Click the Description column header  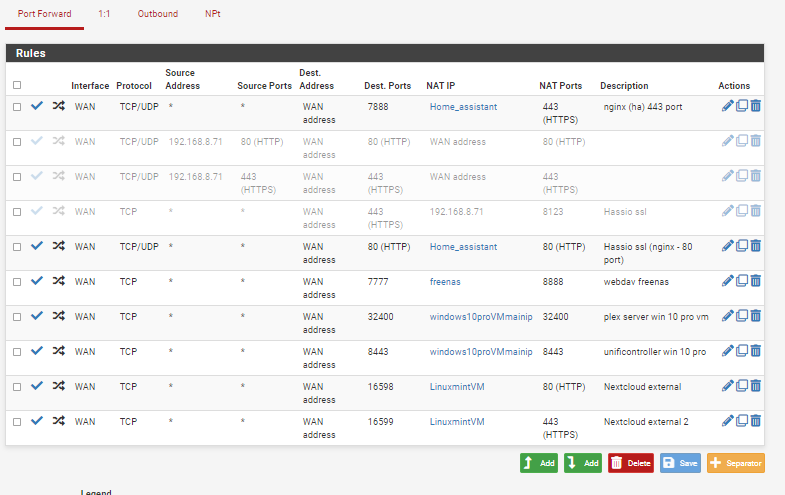(624, 86)
